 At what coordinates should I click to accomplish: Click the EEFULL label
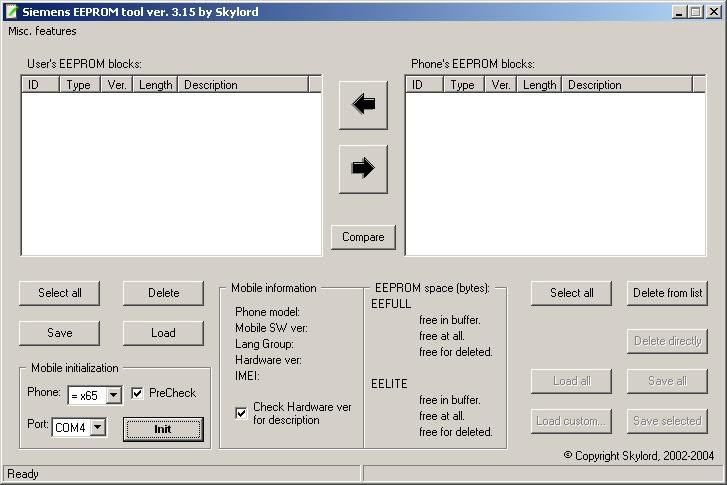(391, 304)
